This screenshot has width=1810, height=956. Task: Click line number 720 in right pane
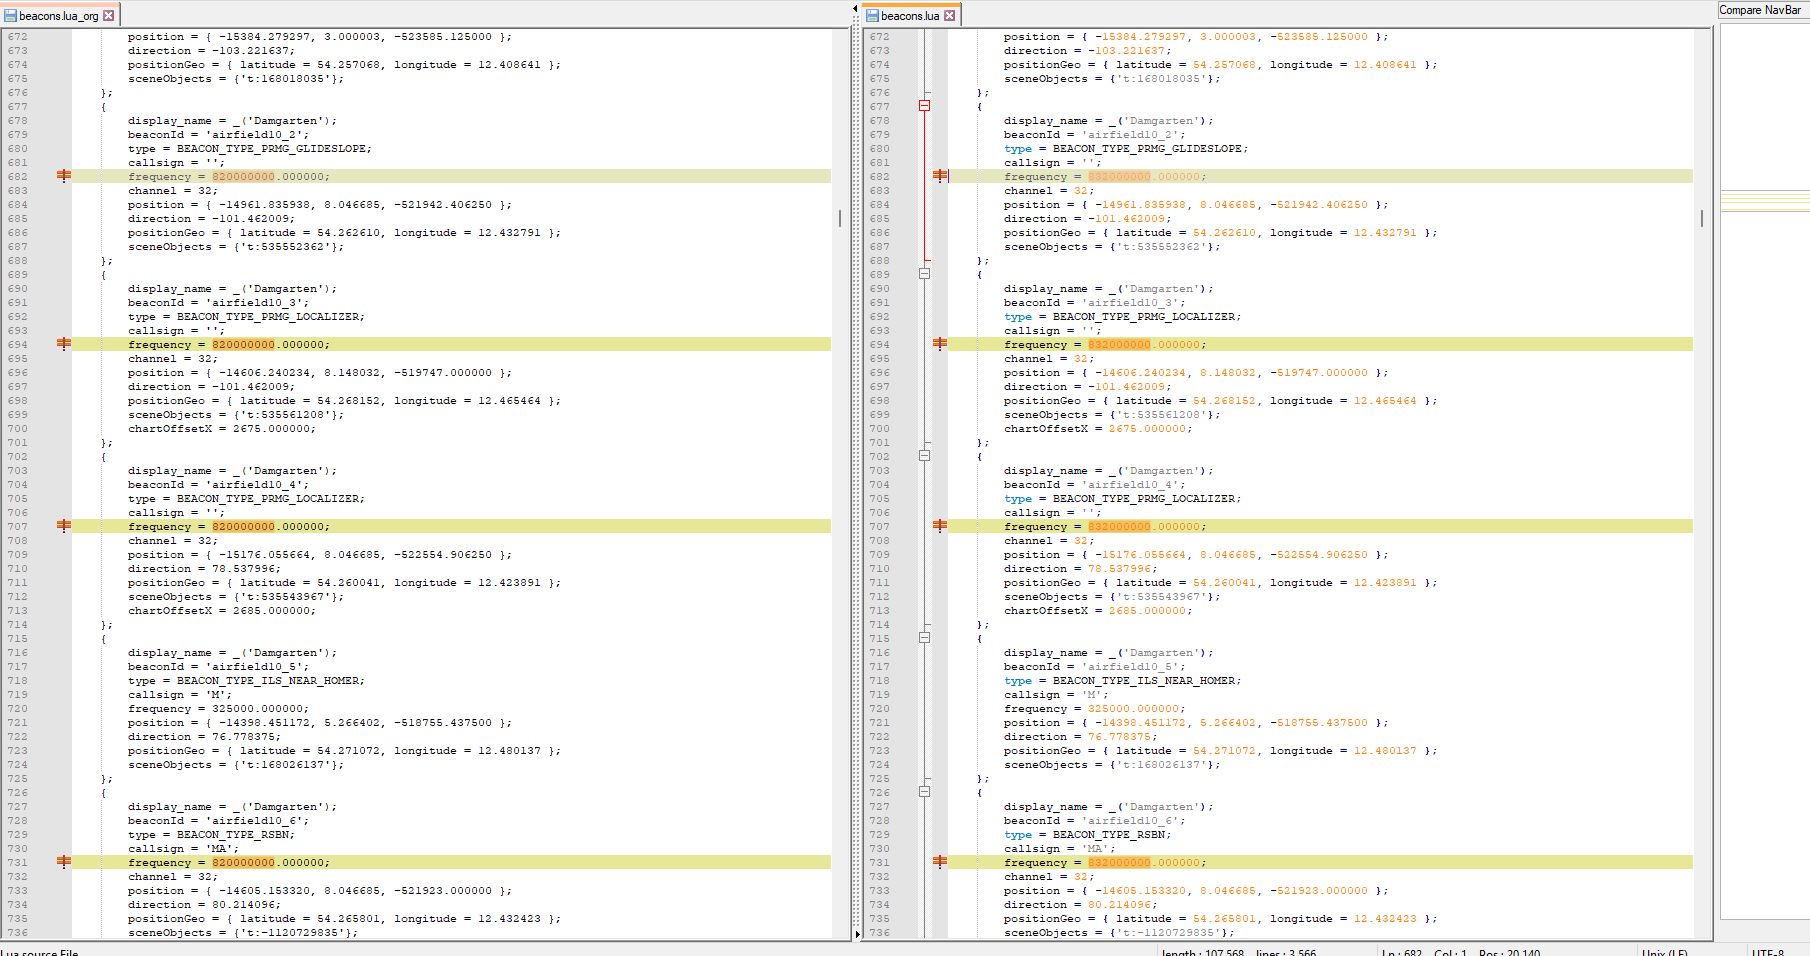click(880, 708)
